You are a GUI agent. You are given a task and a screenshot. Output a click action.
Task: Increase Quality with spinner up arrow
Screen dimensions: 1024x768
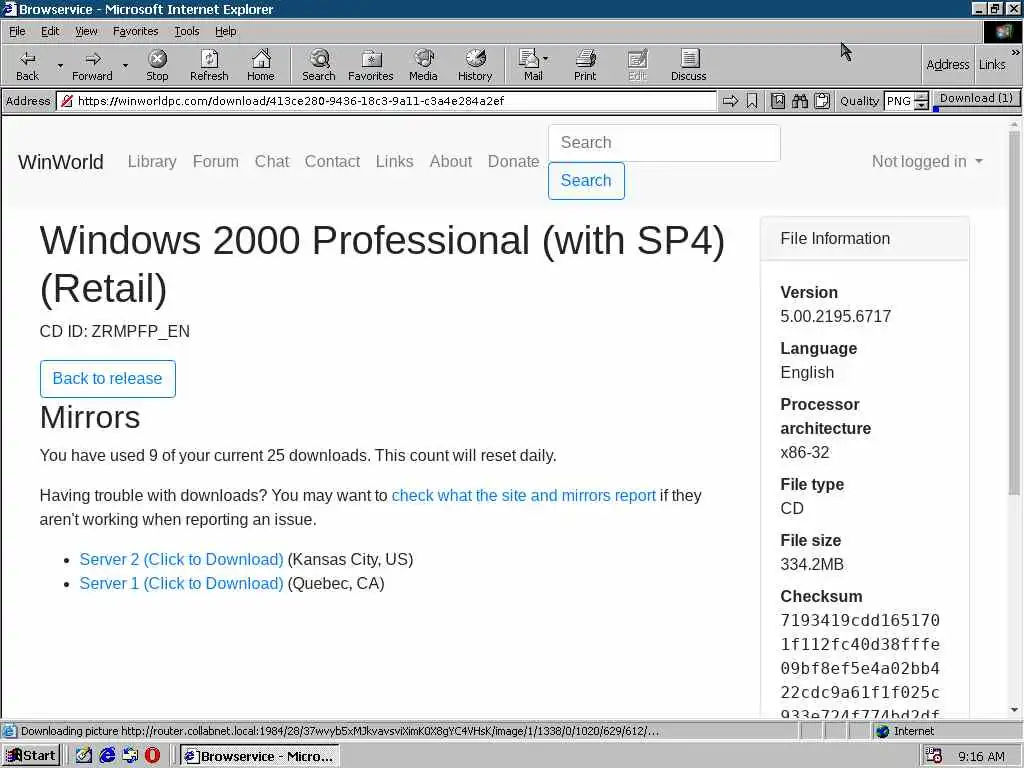921,97
